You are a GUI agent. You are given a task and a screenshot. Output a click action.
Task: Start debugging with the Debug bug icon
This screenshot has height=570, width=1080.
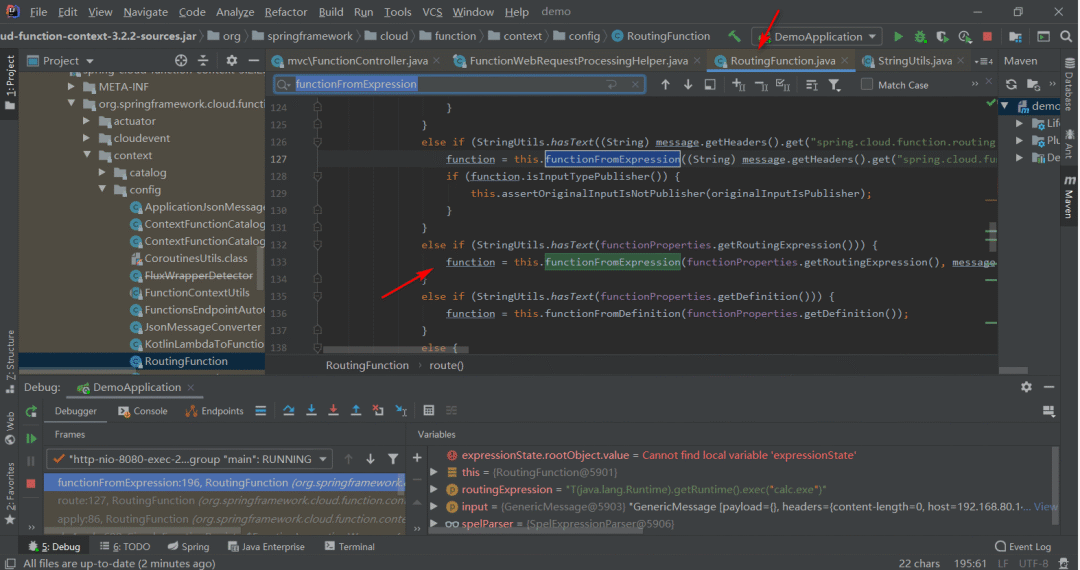pyautogui.click(x=920, y=37)
